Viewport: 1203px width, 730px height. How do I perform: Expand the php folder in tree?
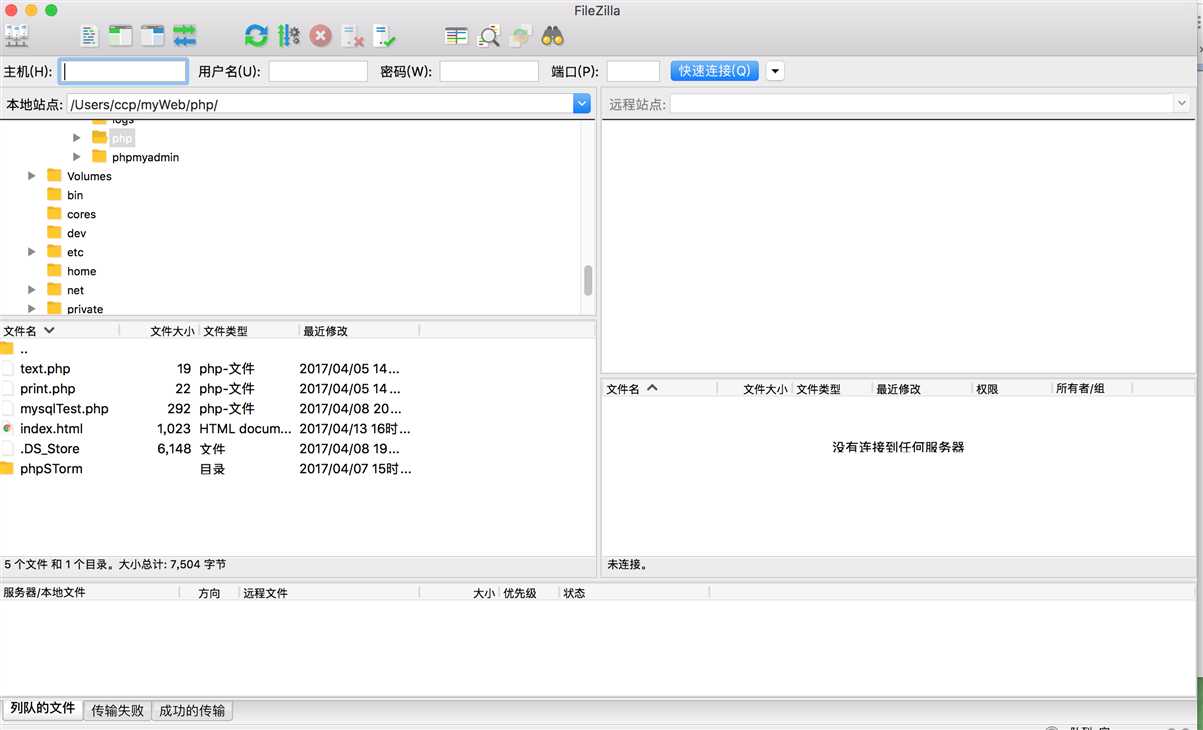click(x=77, y=138)
